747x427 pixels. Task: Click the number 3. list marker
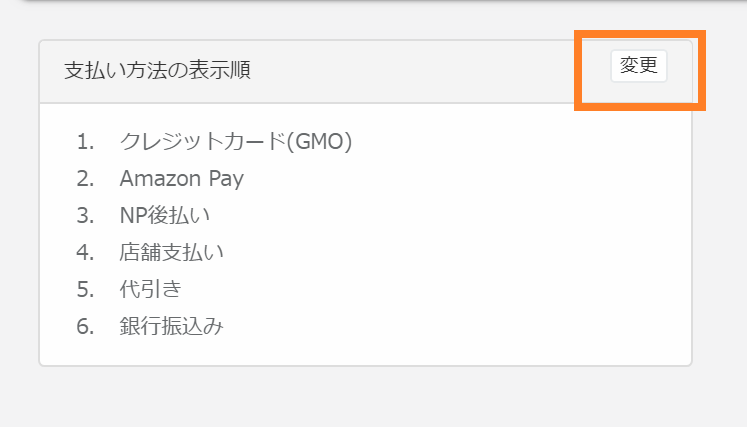(85, 216)
